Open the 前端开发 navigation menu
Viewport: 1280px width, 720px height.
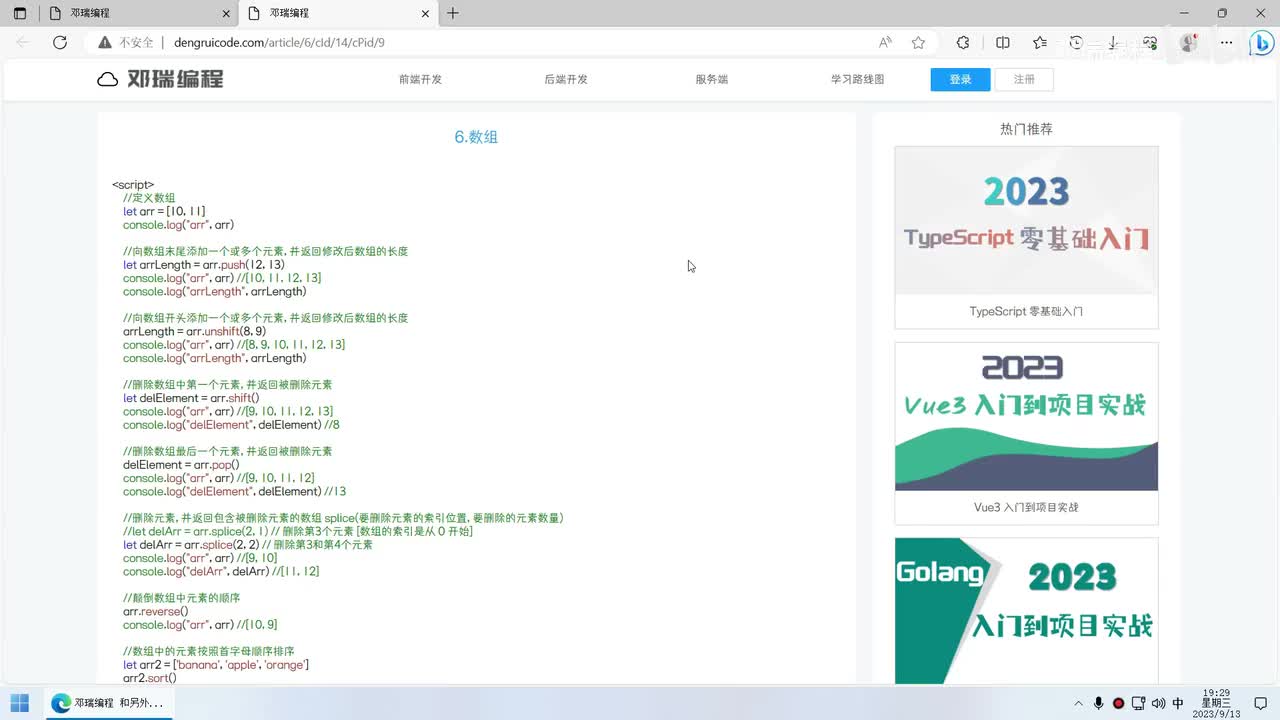pyautogui.click(x=420, y=79)
